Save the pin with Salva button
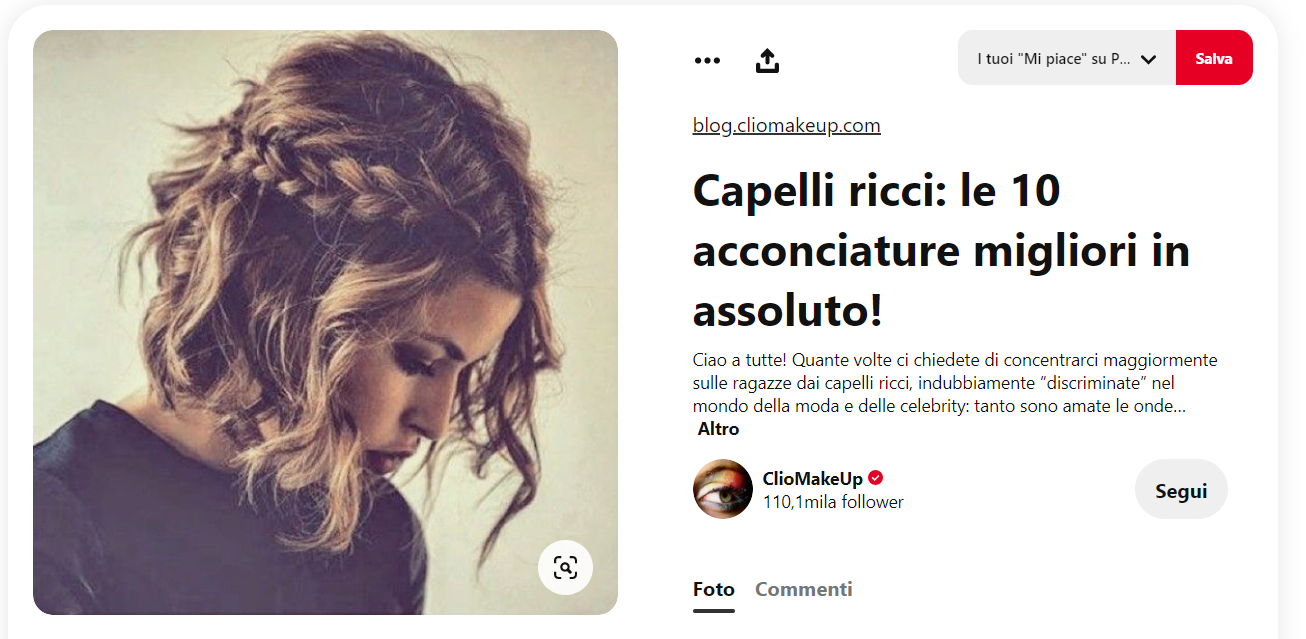 [1214, 58]
